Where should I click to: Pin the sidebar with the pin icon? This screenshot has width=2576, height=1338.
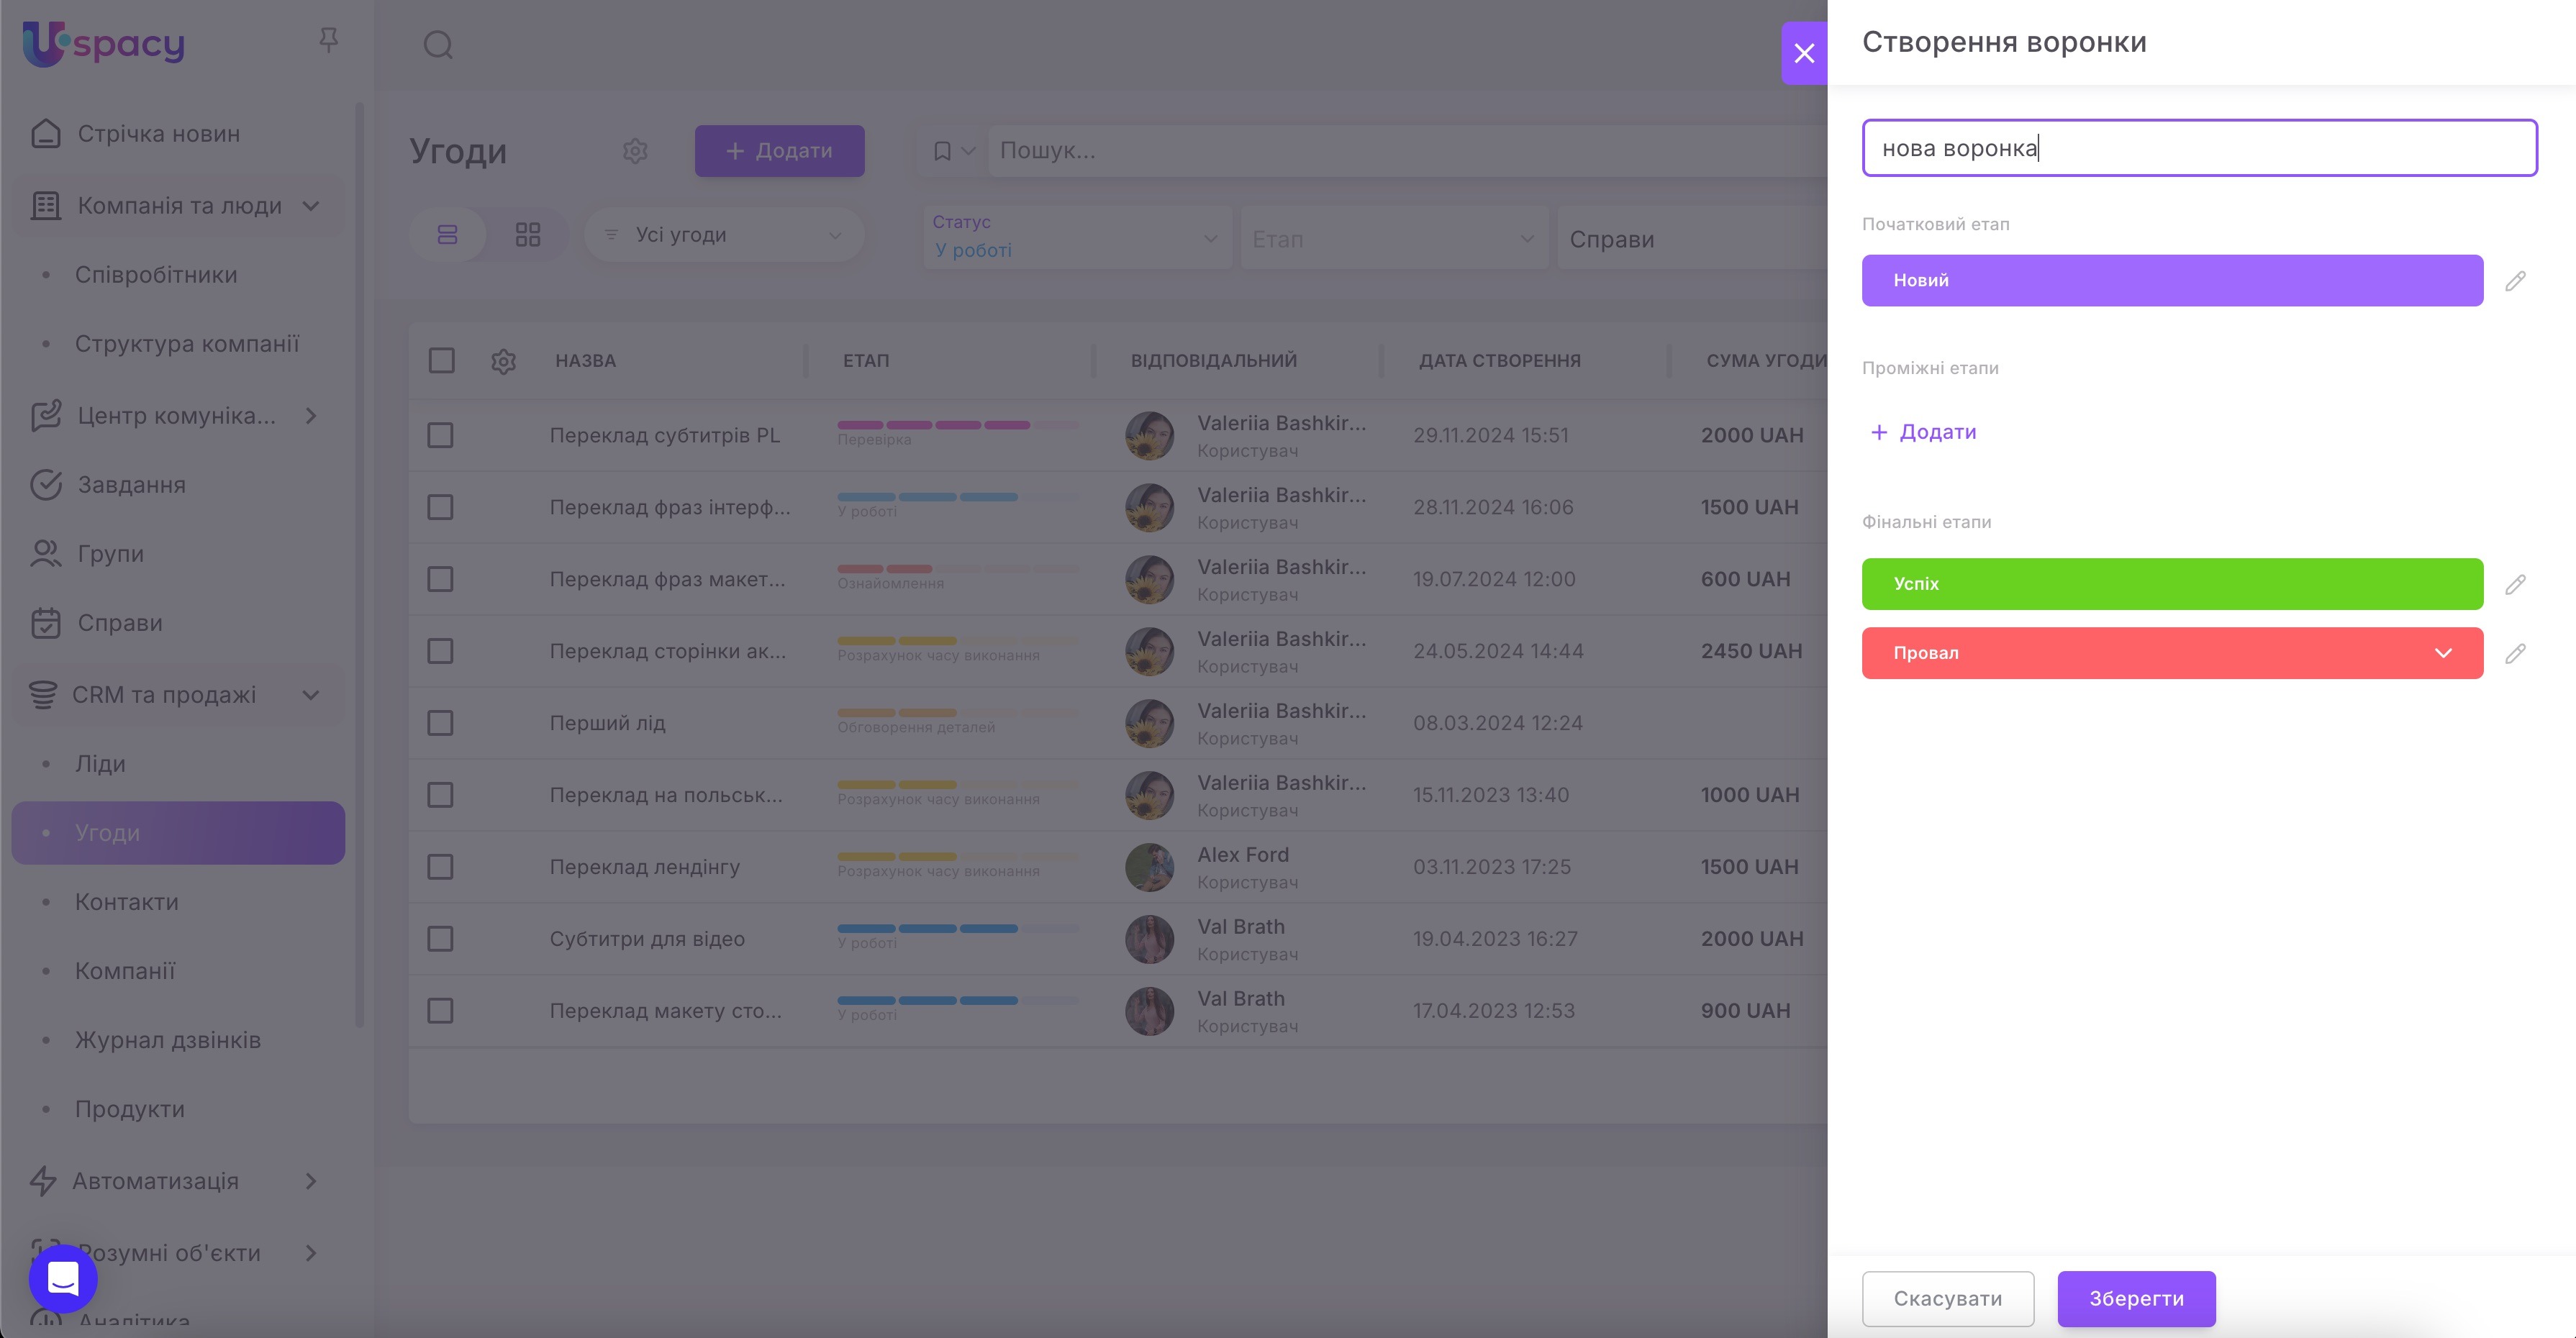point(328,40)
